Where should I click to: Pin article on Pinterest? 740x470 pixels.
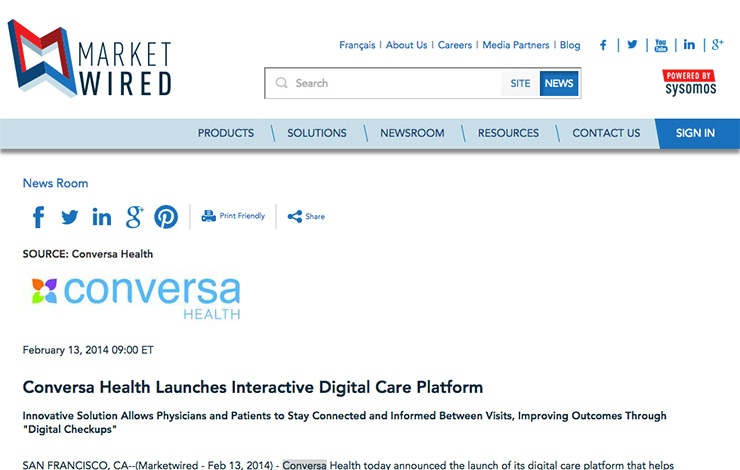[166, 217]
